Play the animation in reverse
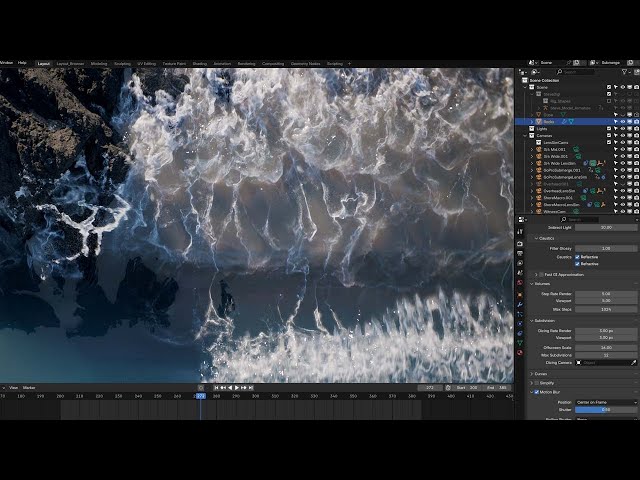The height and width of the screenshot is (480, 640). click(230, 387)
